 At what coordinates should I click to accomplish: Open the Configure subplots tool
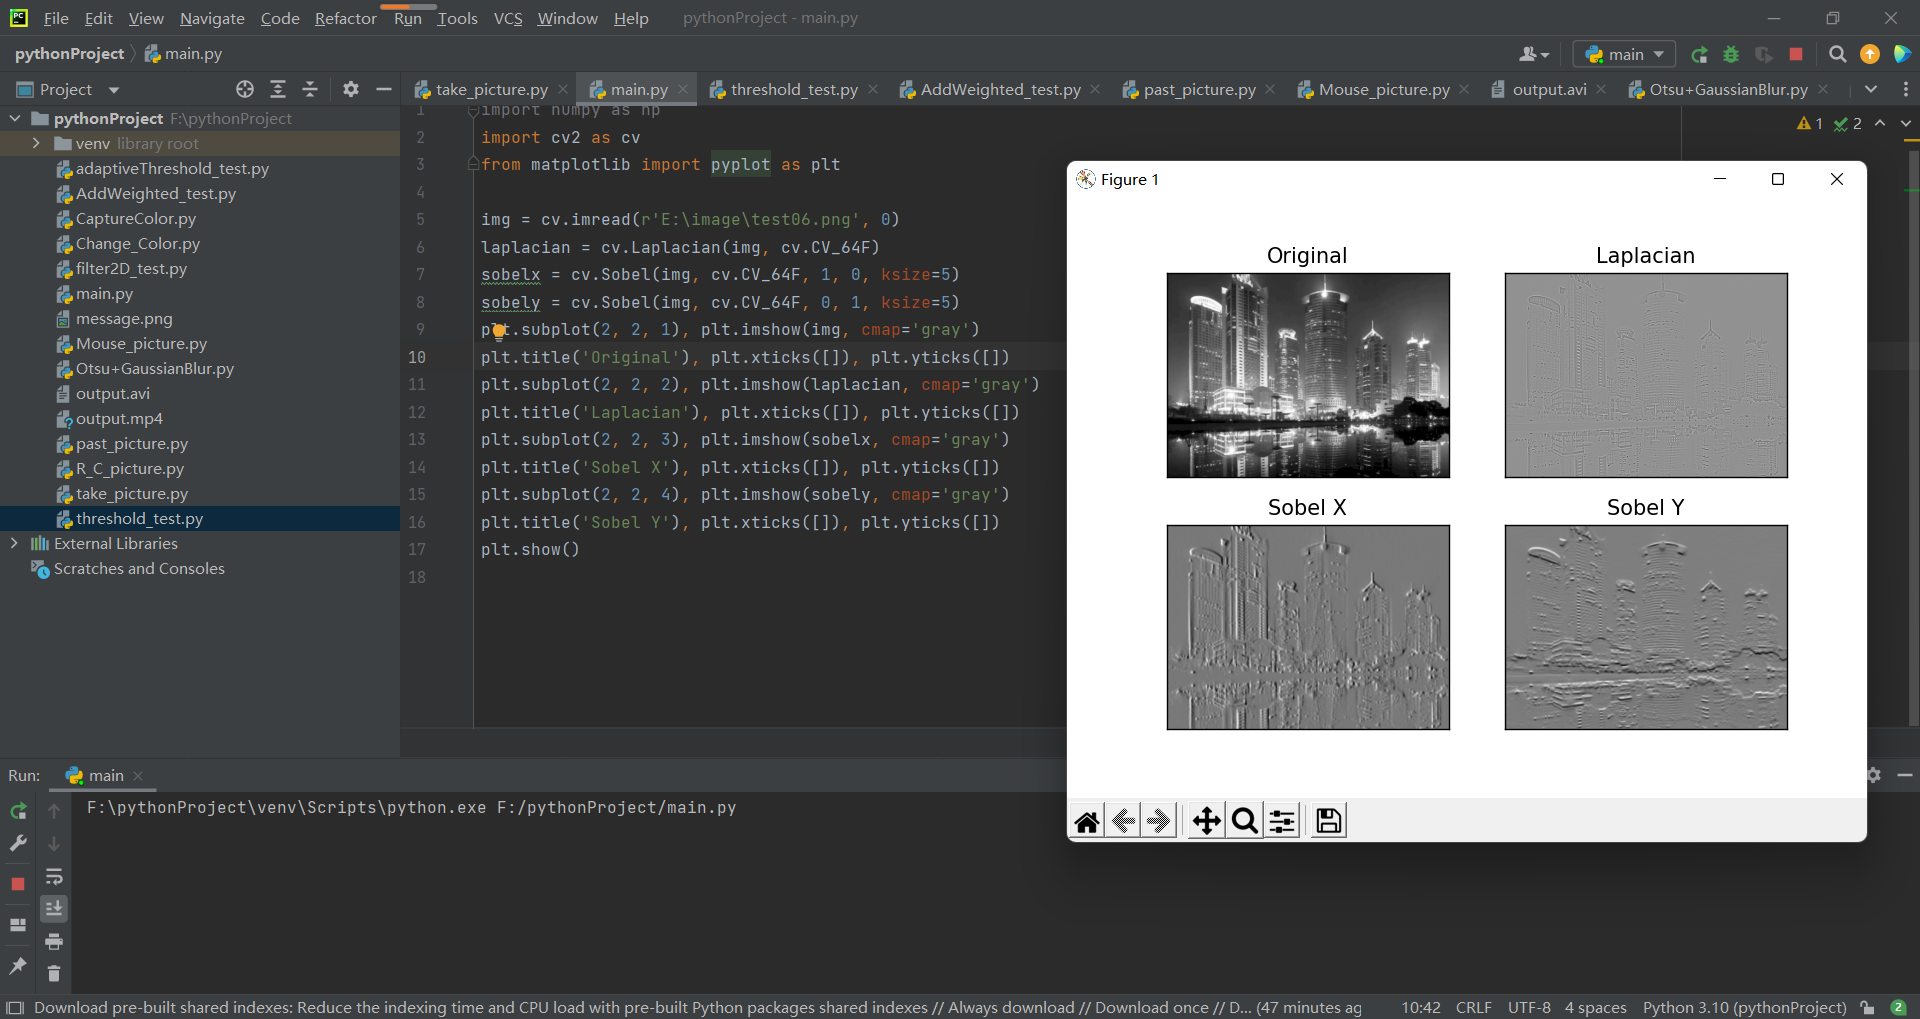[1282, 821]
